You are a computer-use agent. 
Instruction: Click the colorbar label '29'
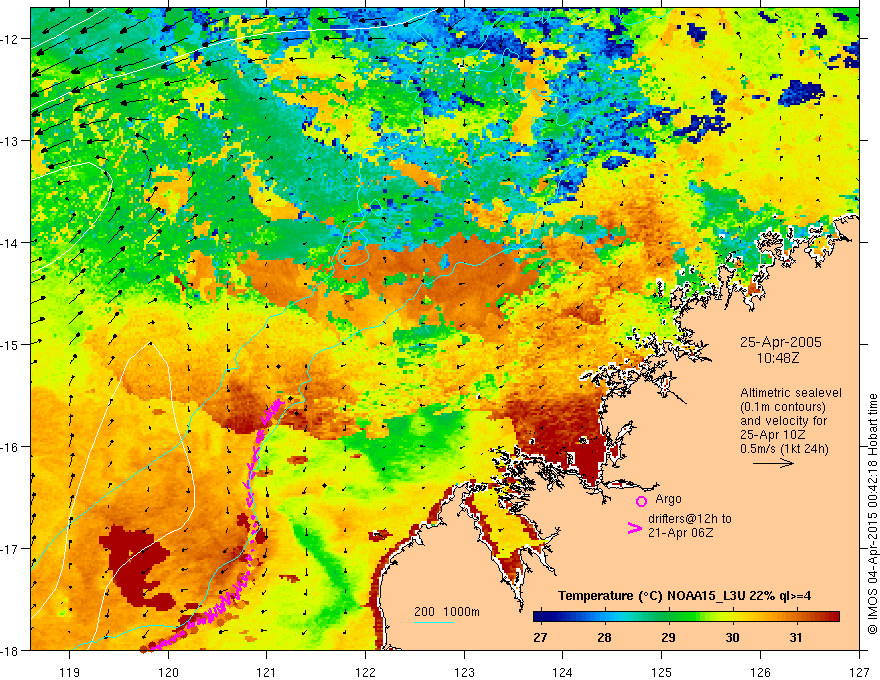coord(668,638)
